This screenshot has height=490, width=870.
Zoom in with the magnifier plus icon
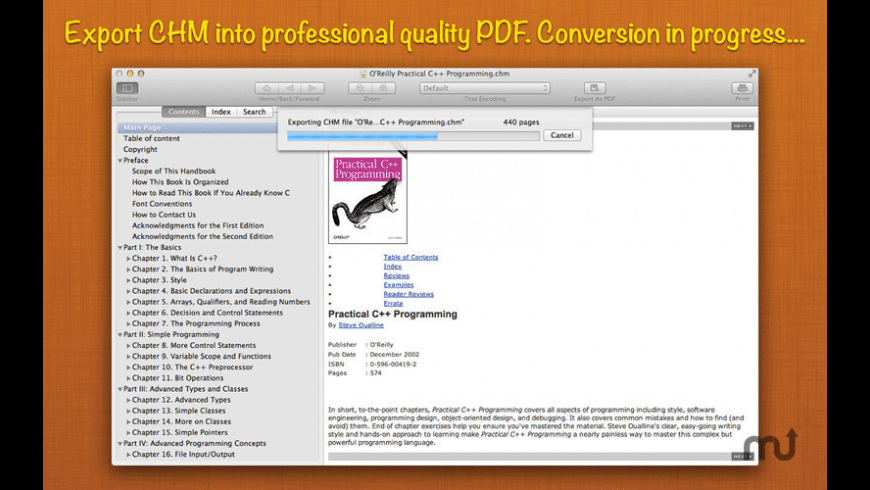point(384,88)
